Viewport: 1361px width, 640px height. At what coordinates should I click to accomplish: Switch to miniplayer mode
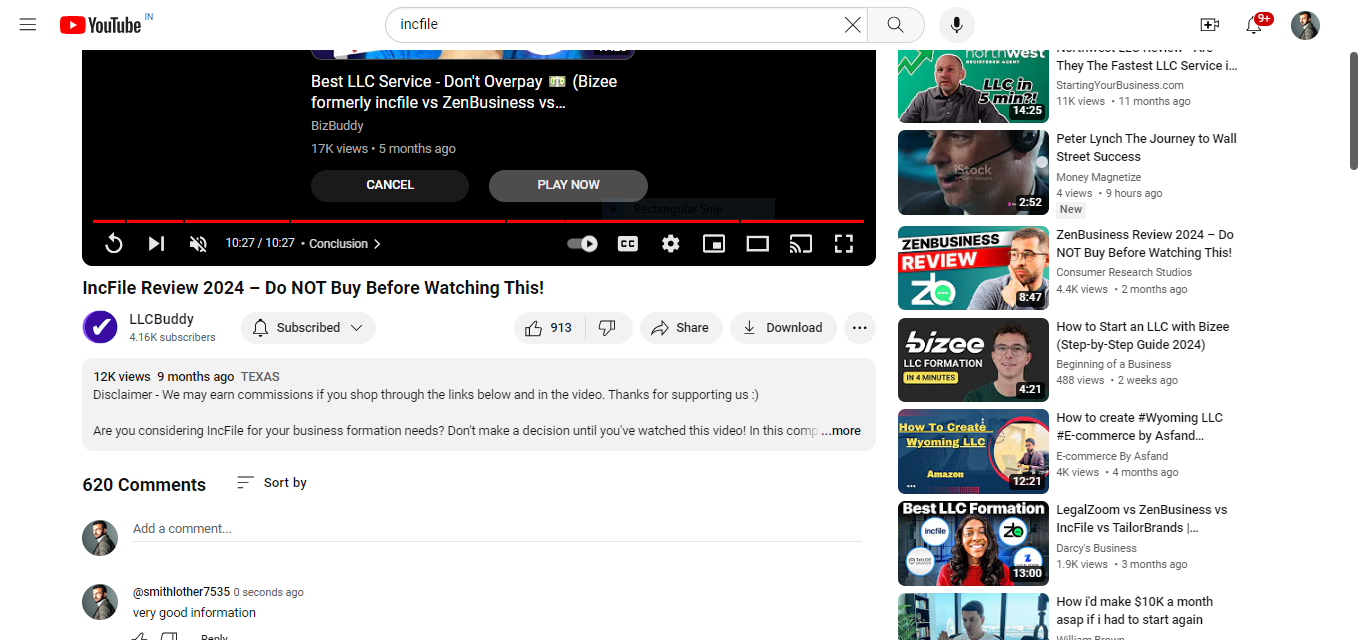(x=713, y=243)
